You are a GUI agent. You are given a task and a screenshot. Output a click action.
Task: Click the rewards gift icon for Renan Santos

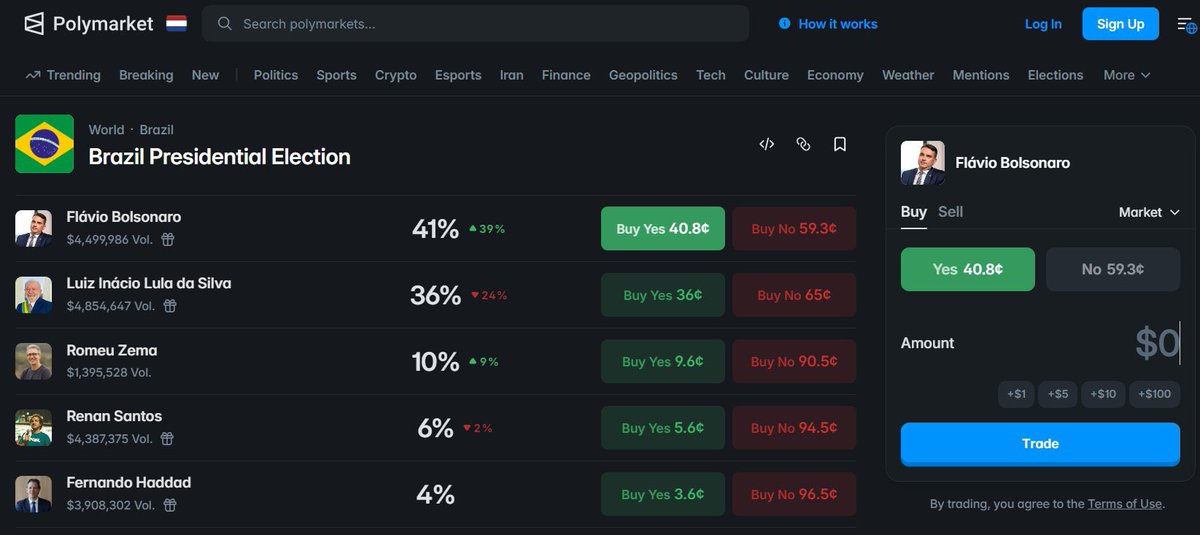[x=169, y=439]
